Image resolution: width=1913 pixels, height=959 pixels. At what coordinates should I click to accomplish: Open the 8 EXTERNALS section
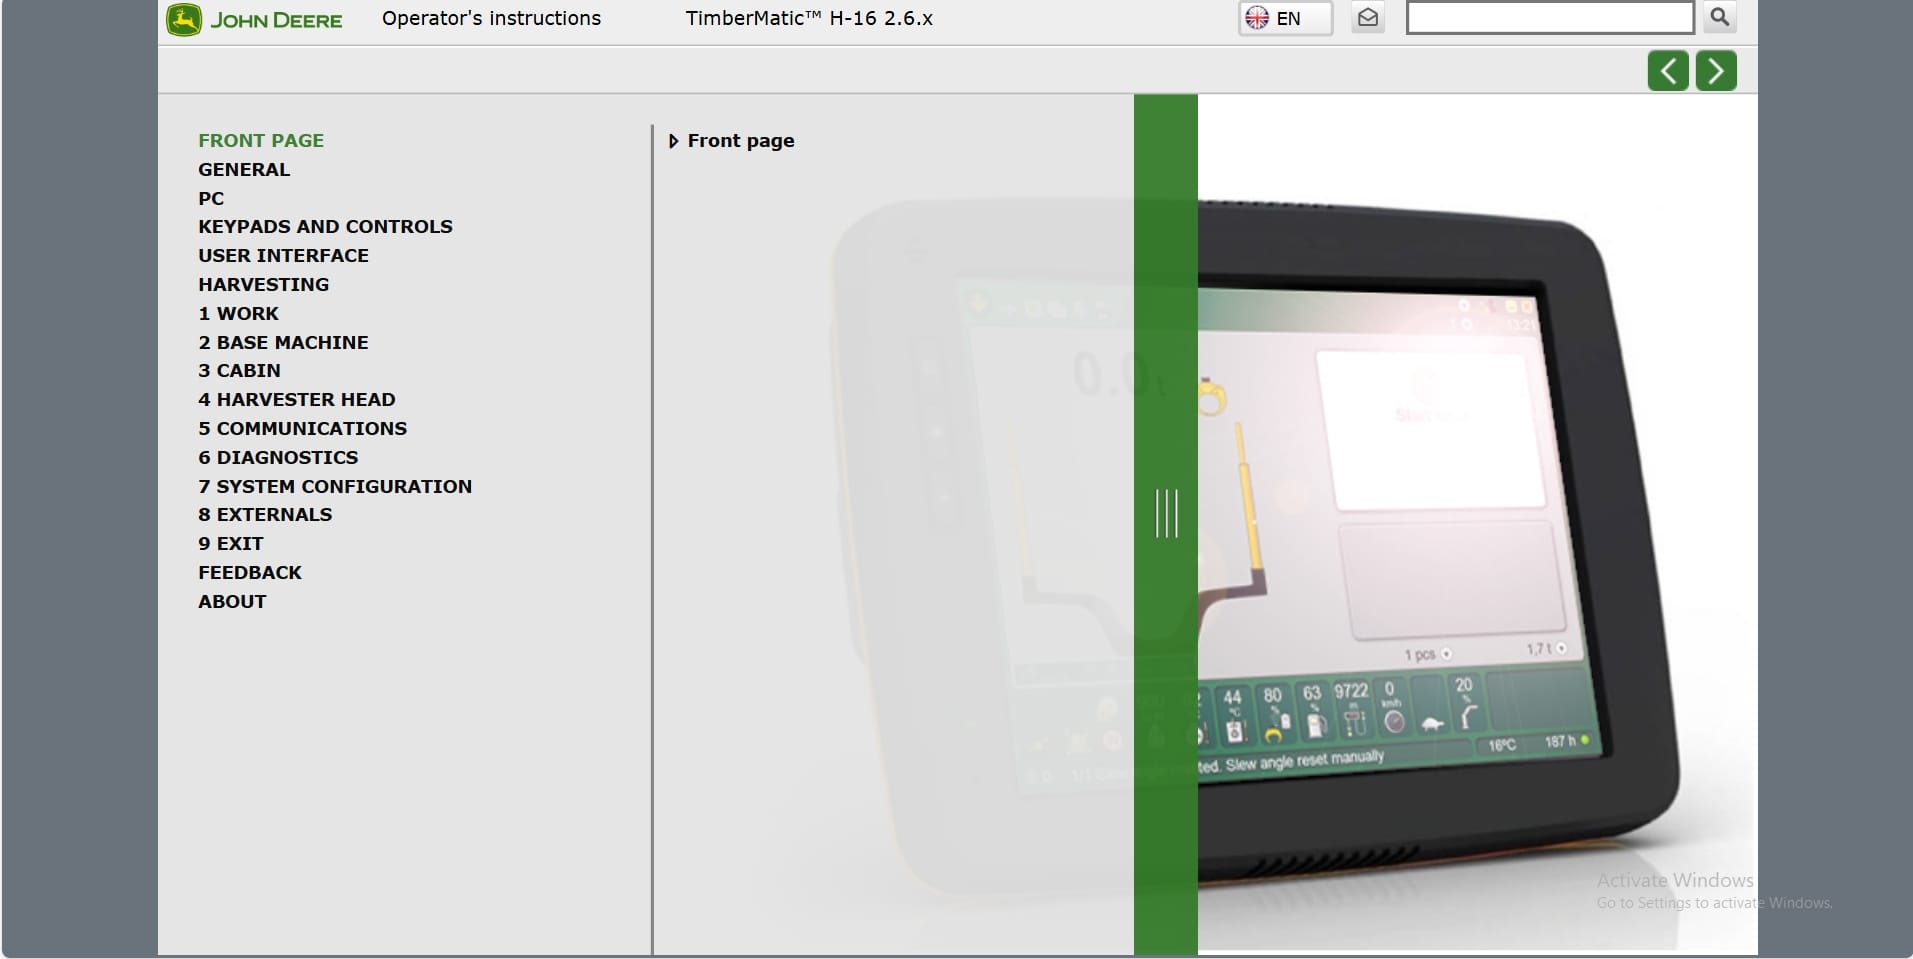265,515
